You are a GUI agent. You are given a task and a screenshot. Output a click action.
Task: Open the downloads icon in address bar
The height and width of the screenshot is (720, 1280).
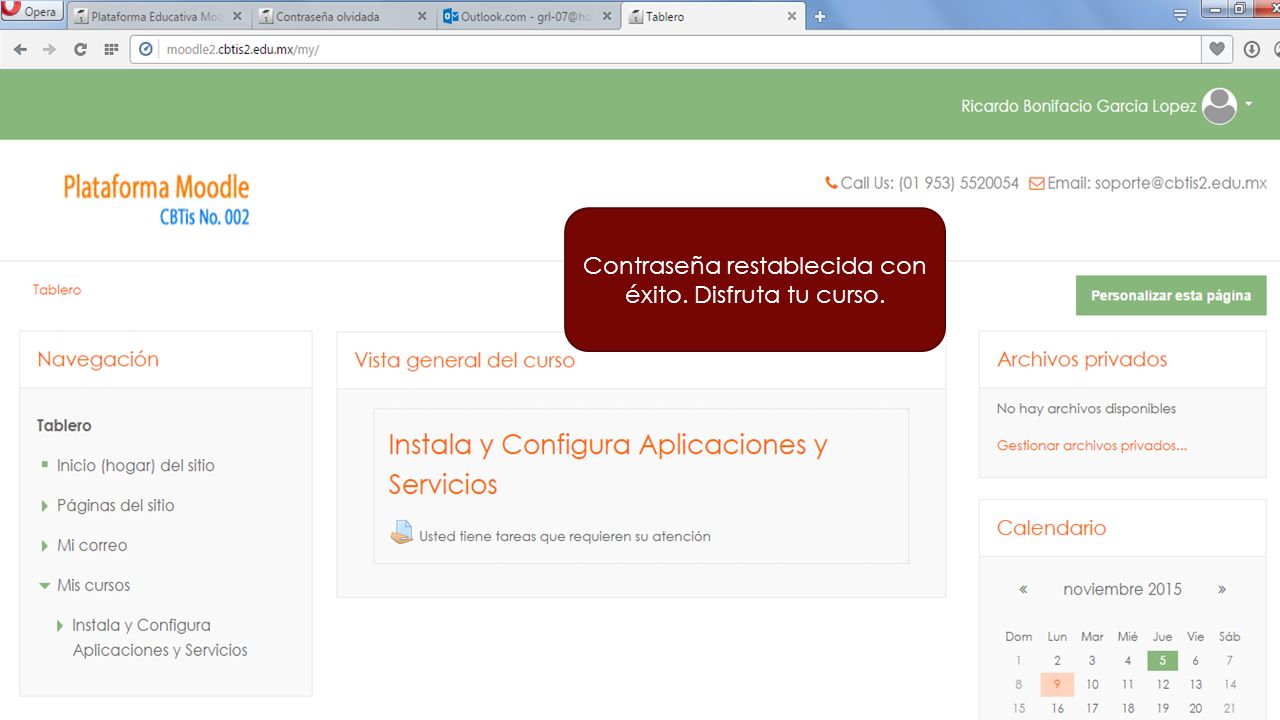[x=1251, y=49]
